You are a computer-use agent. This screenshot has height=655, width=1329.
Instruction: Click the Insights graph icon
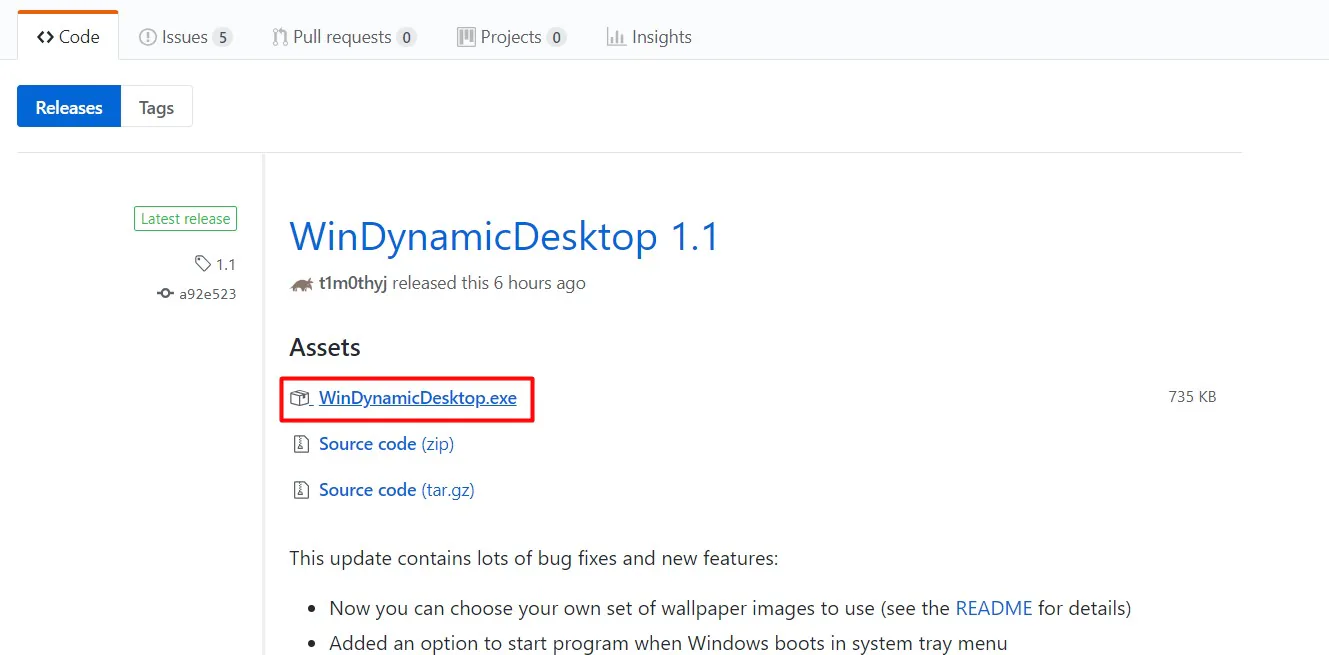point(616,37)
